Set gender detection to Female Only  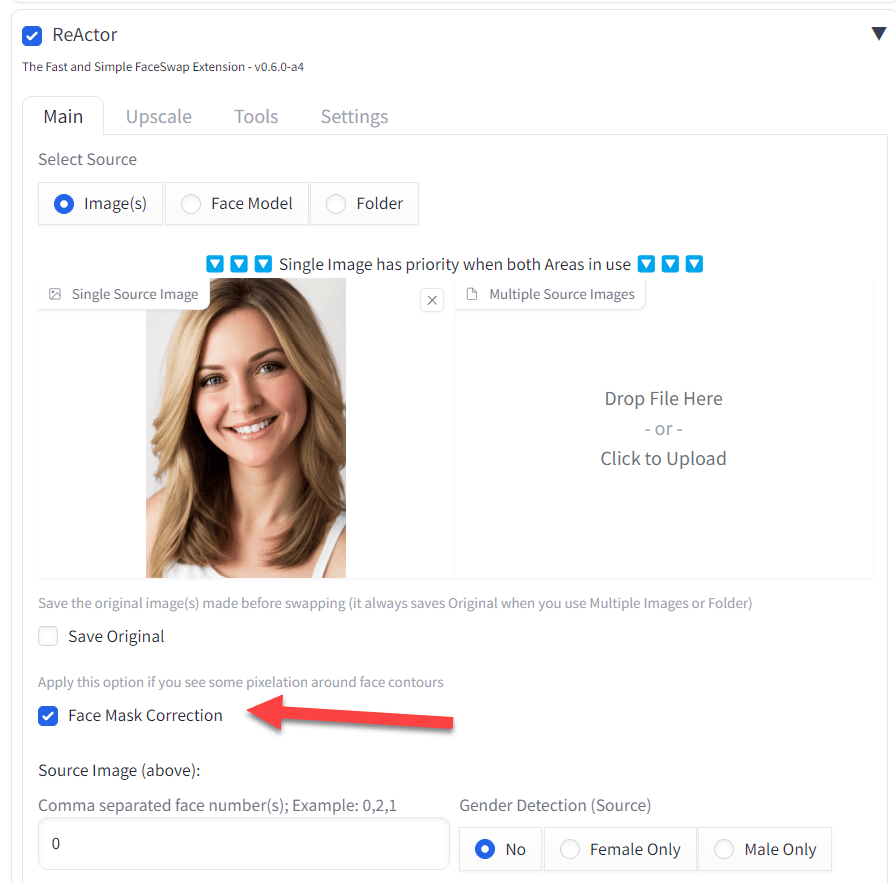pos(620,849)
